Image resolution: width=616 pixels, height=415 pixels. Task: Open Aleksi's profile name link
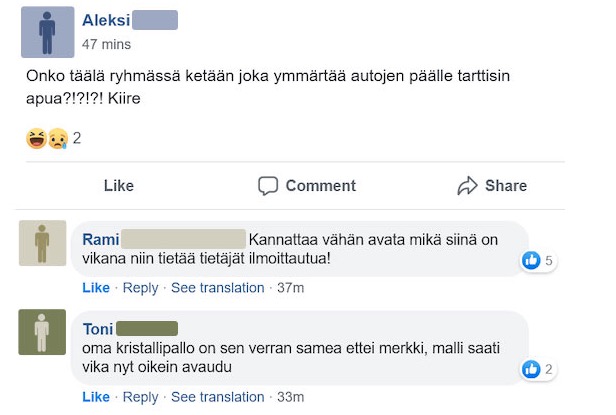pyautogui.click(x=103, y=20)
